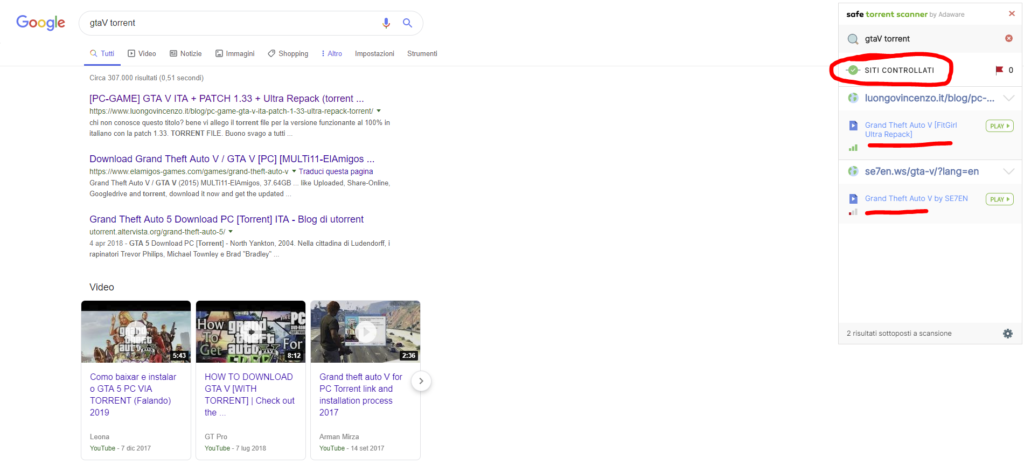
Task: Collapse the luongovincenzo.it results section
Action: tap(1009, 99)
